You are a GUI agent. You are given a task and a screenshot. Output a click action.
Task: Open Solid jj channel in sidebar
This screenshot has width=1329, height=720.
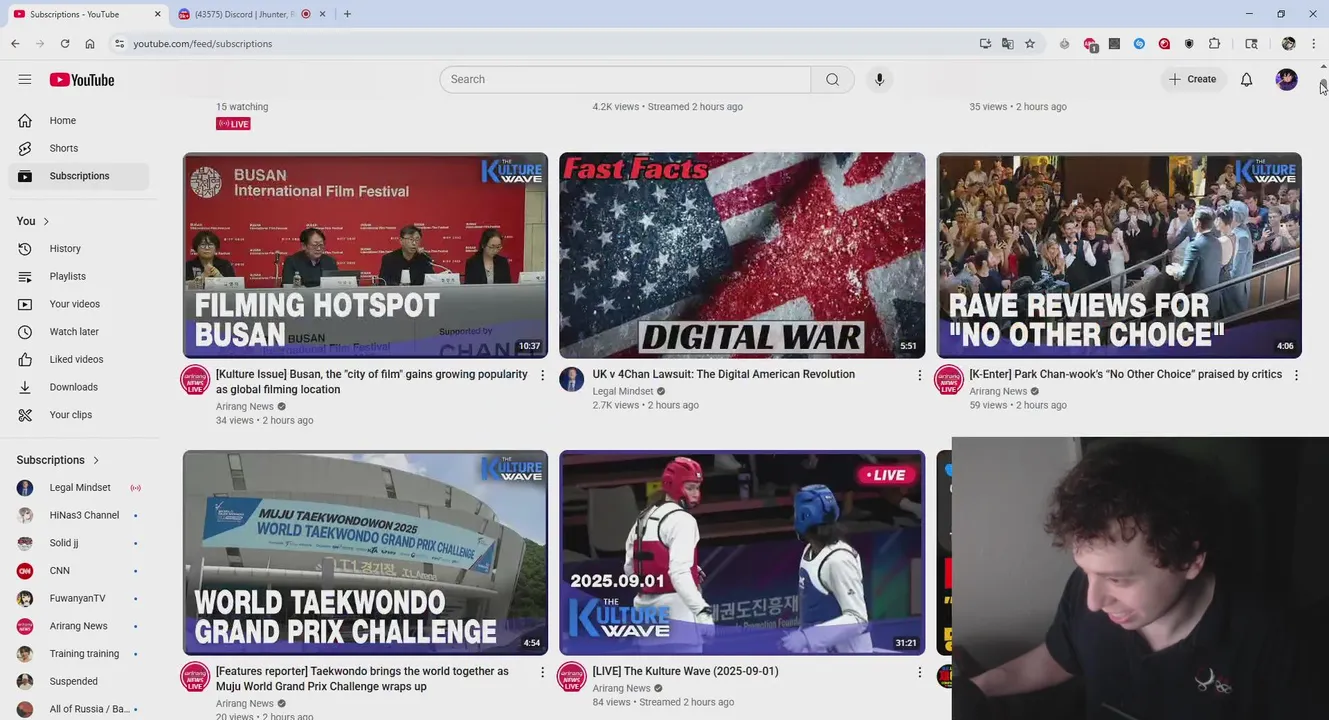pos(79,543)
